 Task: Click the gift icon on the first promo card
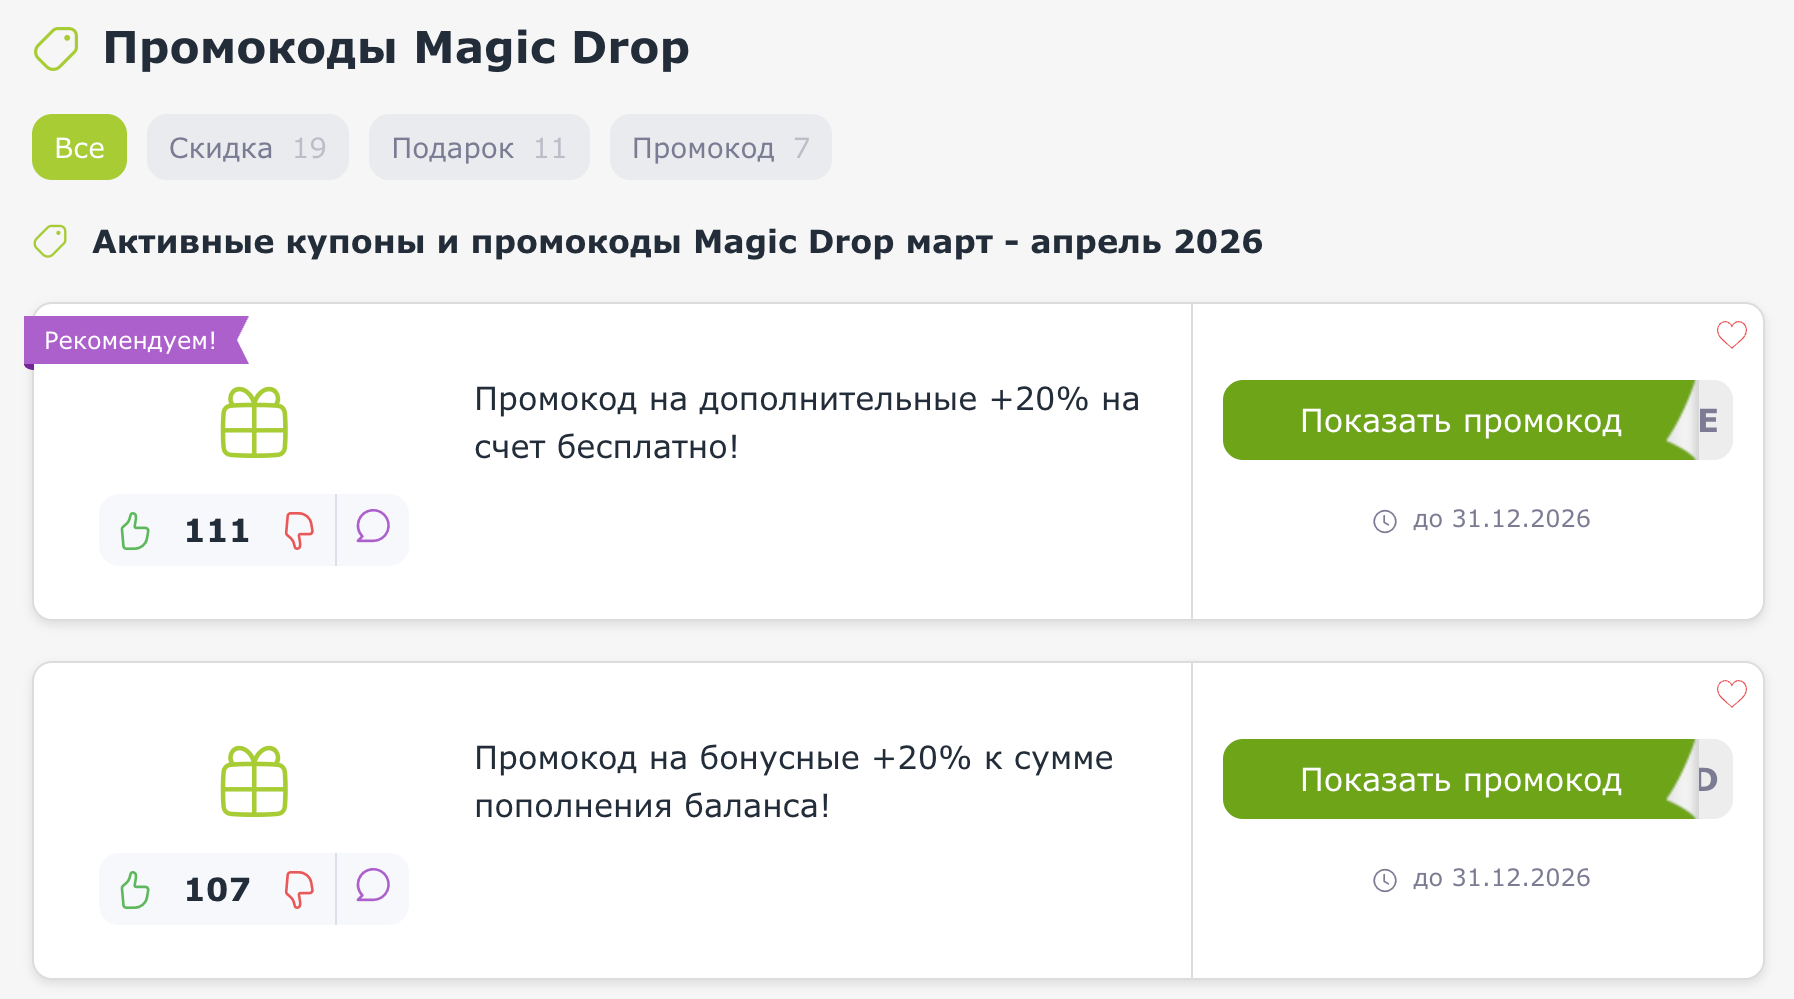tap(253, 422)
